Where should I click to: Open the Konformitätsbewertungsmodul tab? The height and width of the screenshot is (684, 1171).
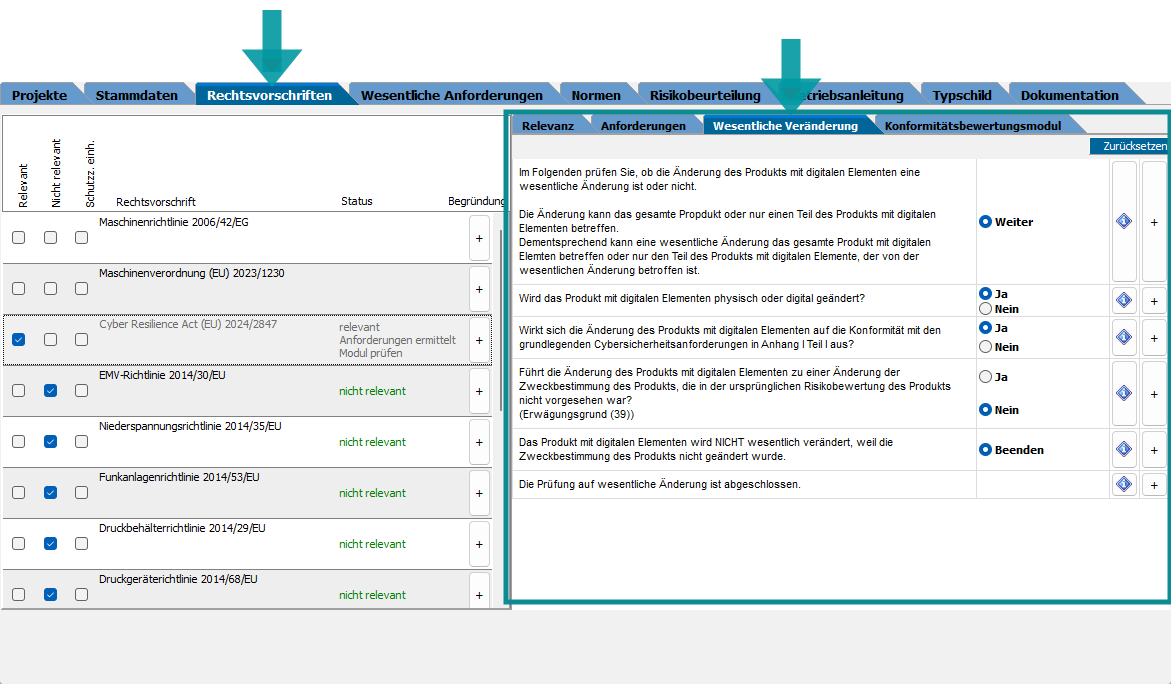[972, 126]
